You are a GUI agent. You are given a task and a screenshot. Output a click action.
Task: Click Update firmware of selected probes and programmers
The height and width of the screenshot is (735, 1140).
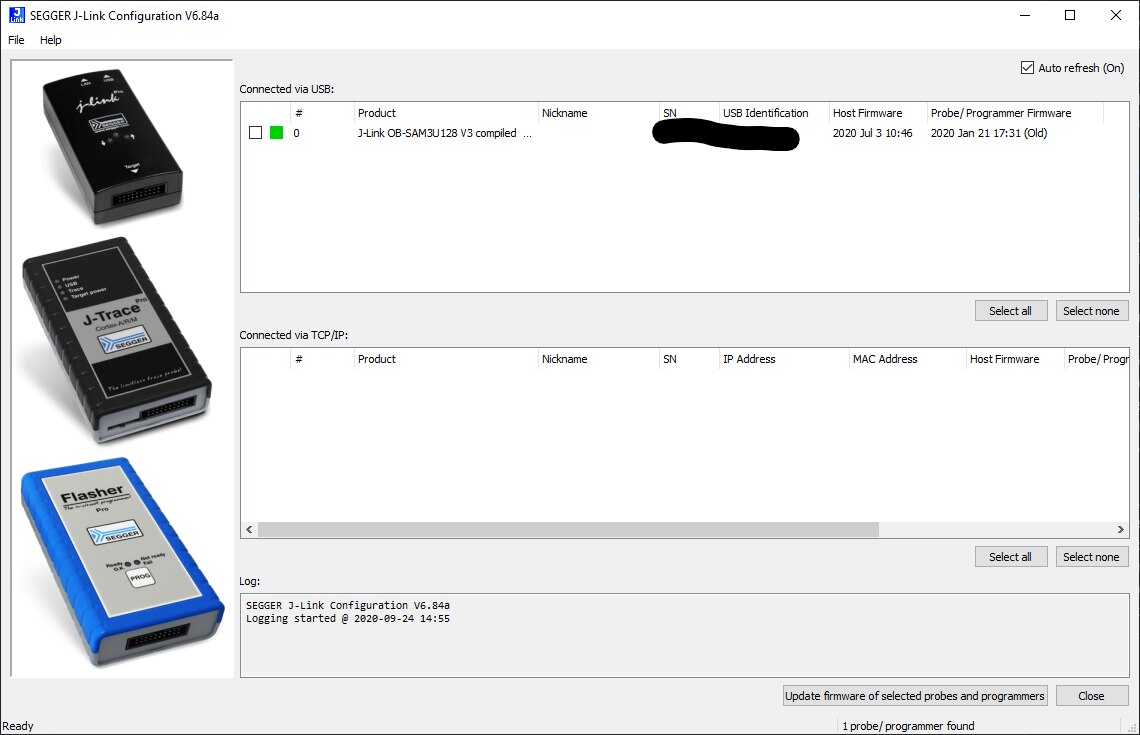pos(915,696)
